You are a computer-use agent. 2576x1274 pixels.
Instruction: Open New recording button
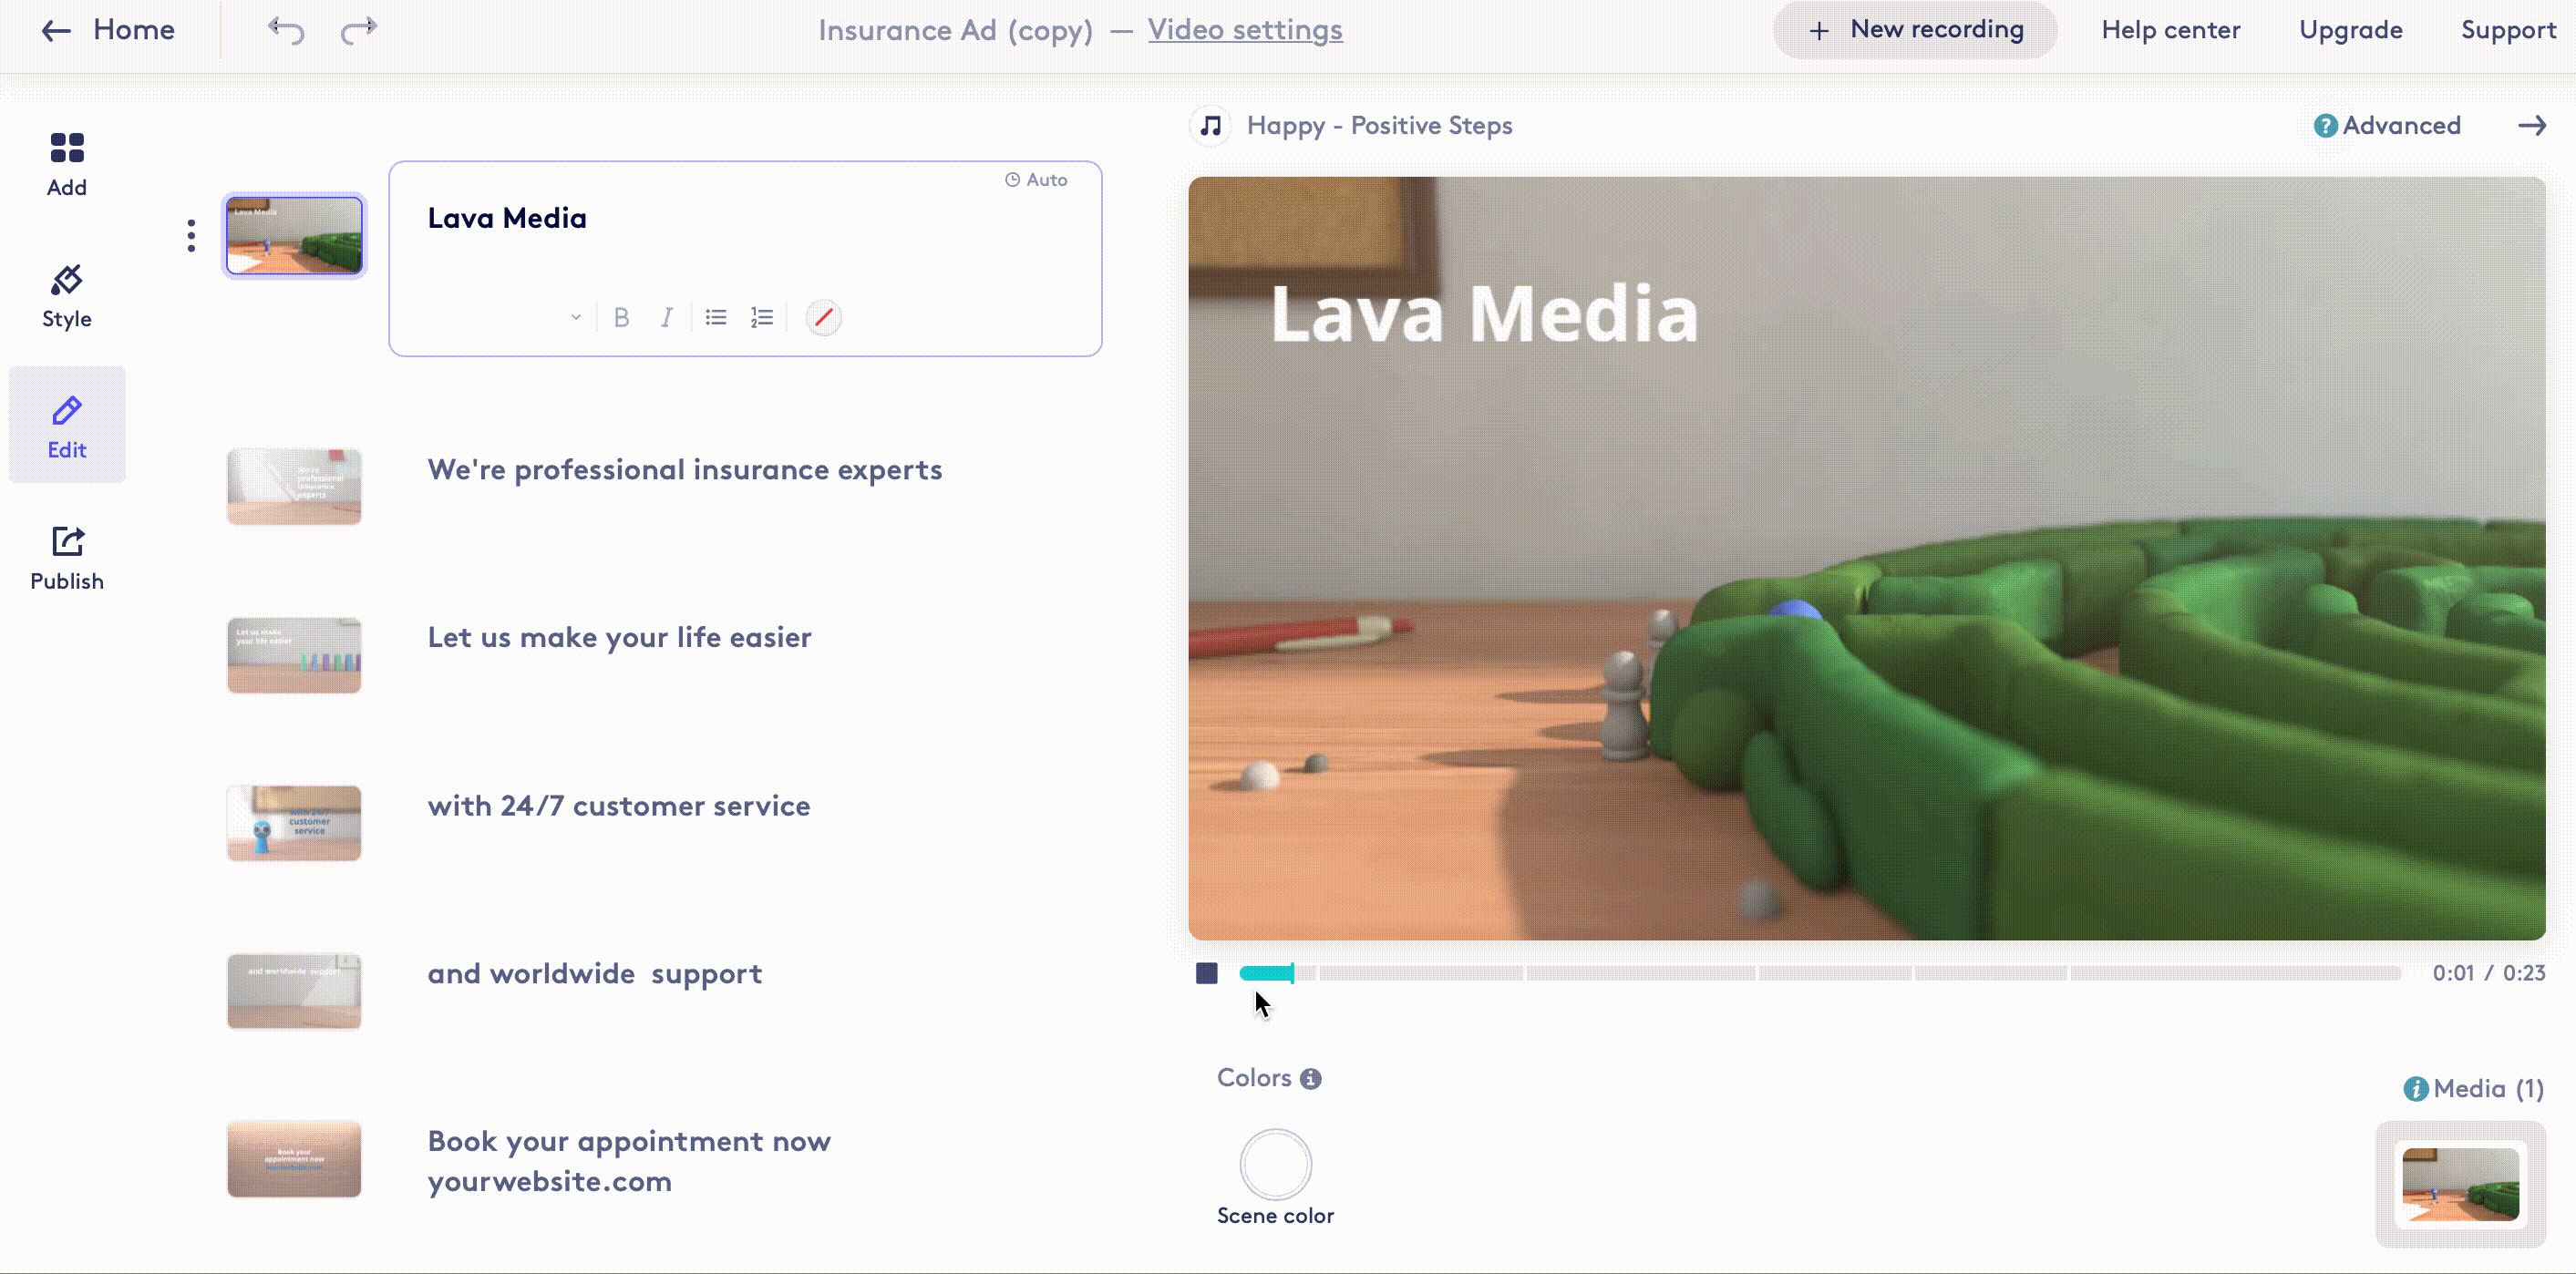tap(1915, 29)
